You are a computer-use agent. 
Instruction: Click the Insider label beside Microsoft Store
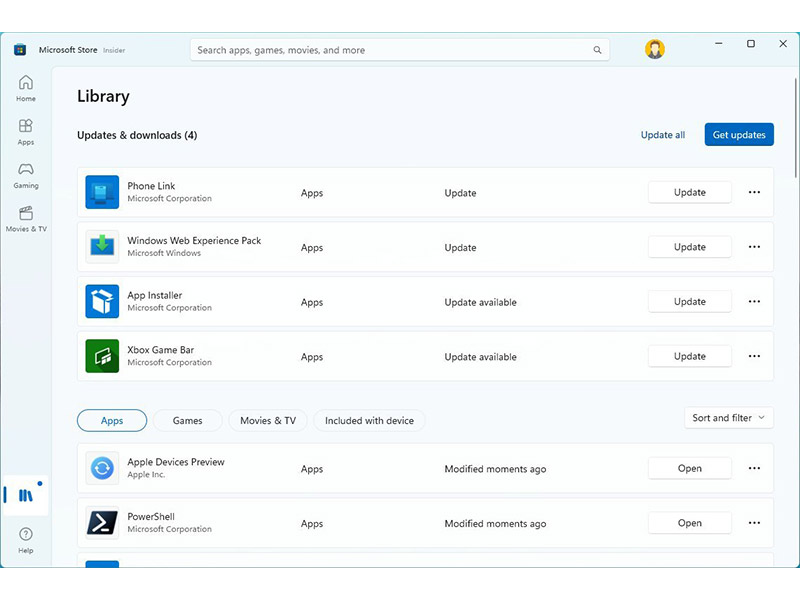coord(114,50)
